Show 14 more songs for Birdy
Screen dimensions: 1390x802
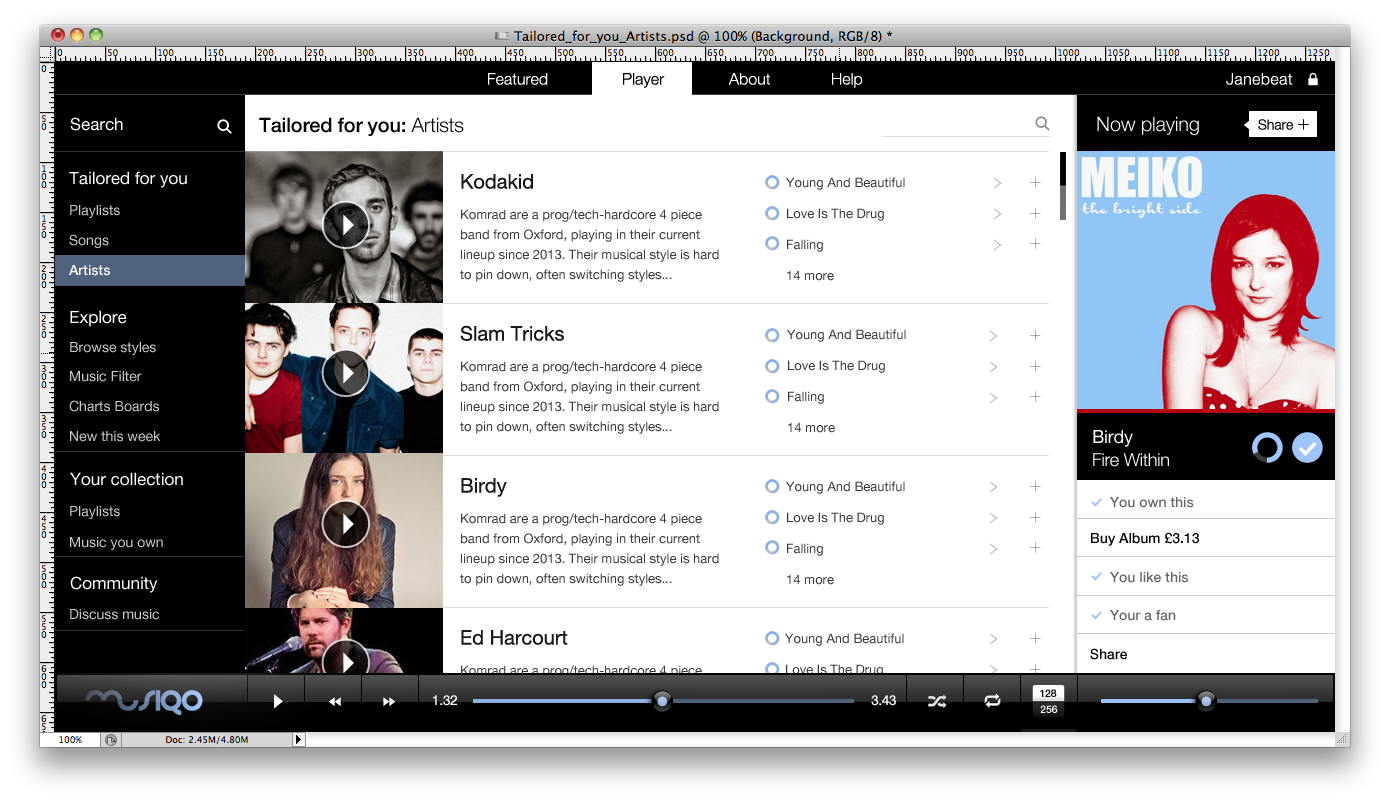click(810, 579)
